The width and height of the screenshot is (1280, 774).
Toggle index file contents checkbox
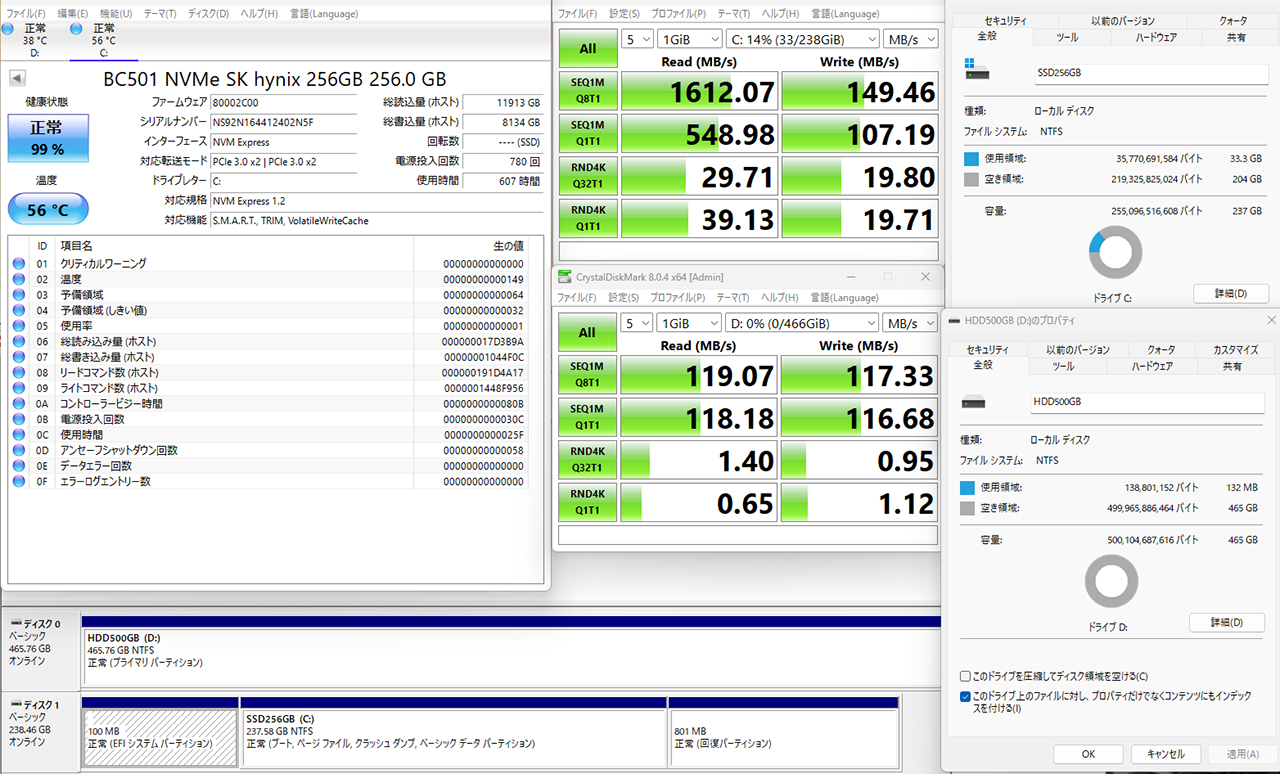click(965, 697)
